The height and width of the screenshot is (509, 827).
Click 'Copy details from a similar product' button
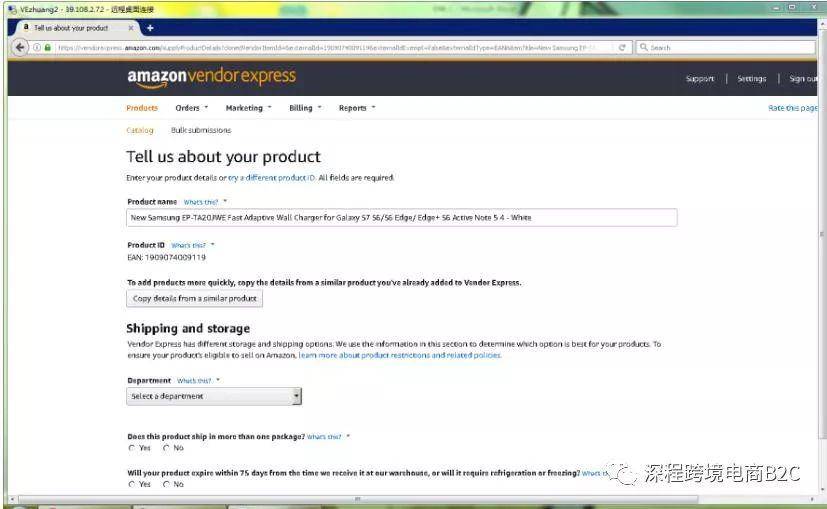pyautogui.click(x=194, y=299)
